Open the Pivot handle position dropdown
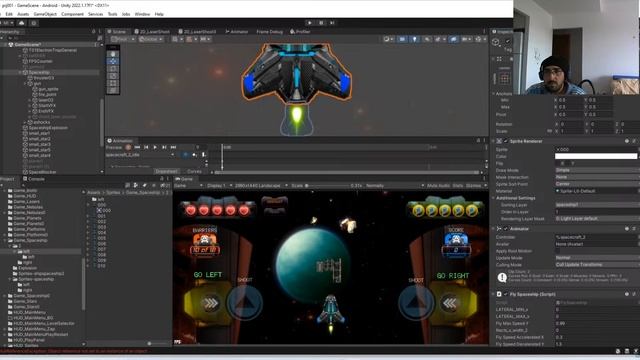The width and height of the screenshot is (640, 360). click(x=122, y=39)
